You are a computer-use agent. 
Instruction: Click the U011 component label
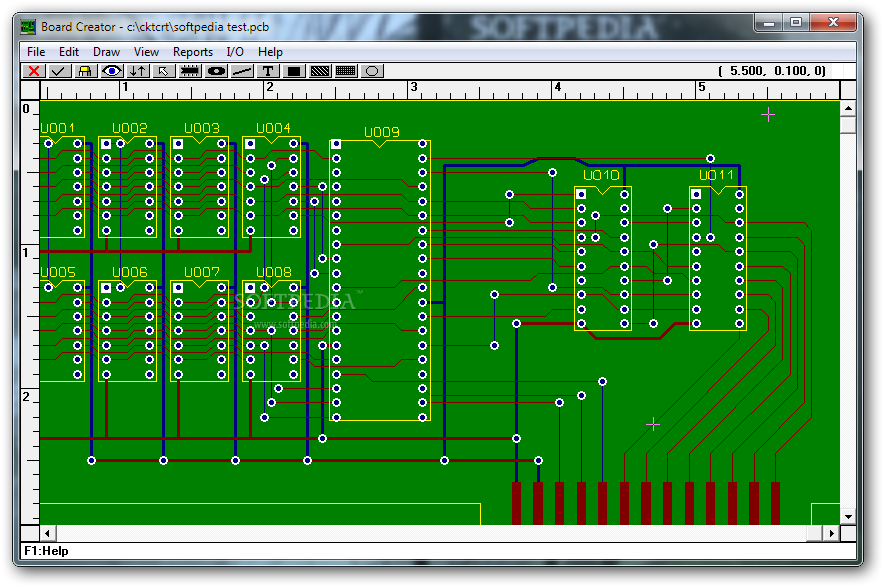coord(717,175)
